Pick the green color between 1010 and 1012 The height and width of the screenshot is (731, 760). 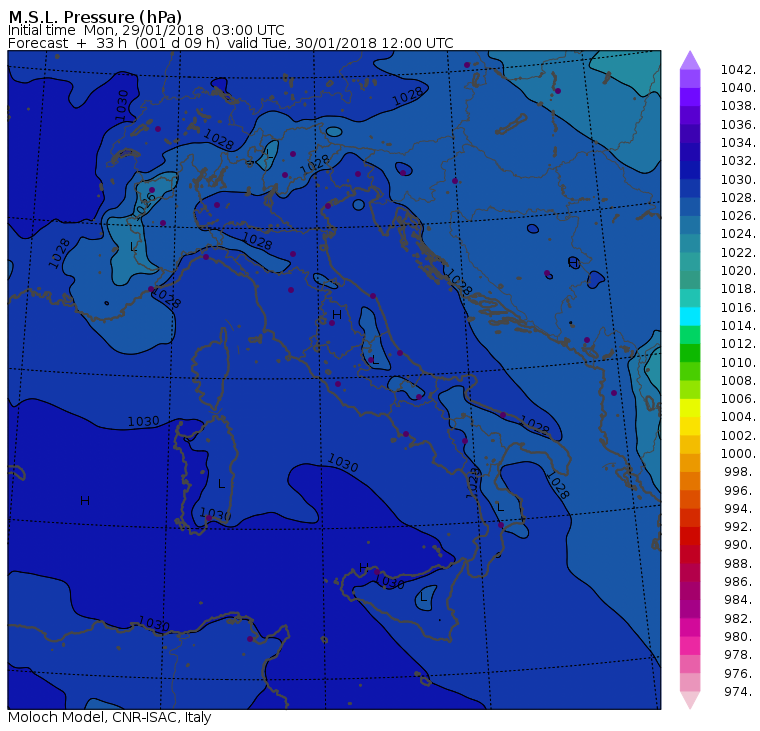[690, 353]
